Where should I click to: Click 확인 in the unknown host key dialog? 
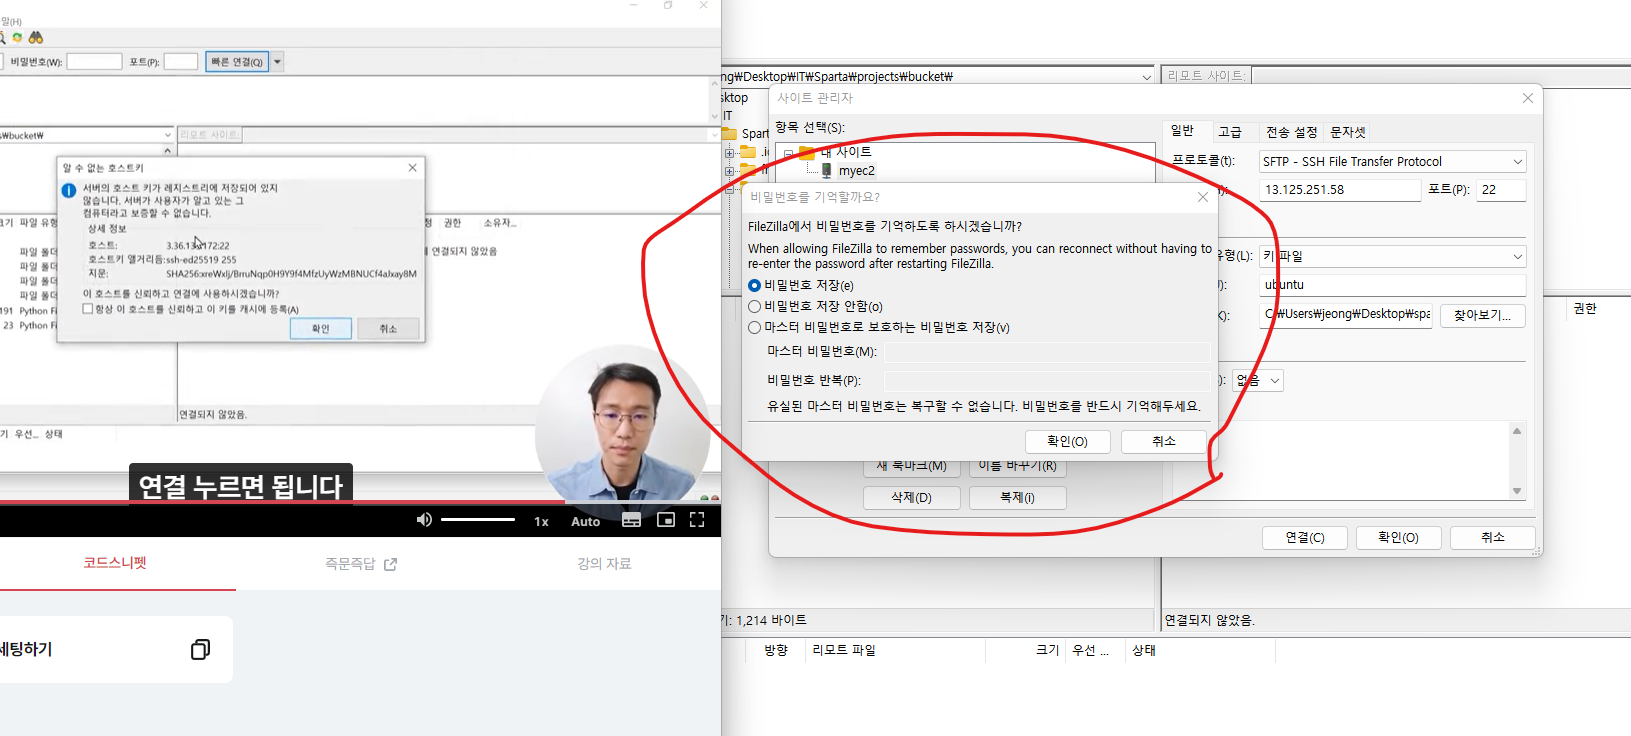point(320,329)
